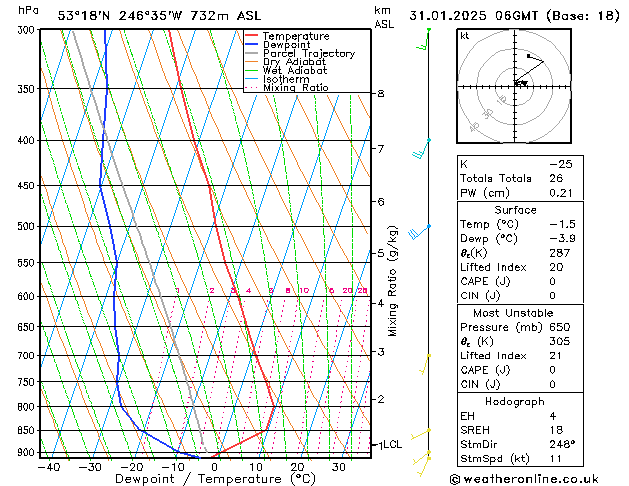Click the Most Unstable 'Lifted Index' value 21
This screenshot has width=629, height=486.
coord(555,356)
